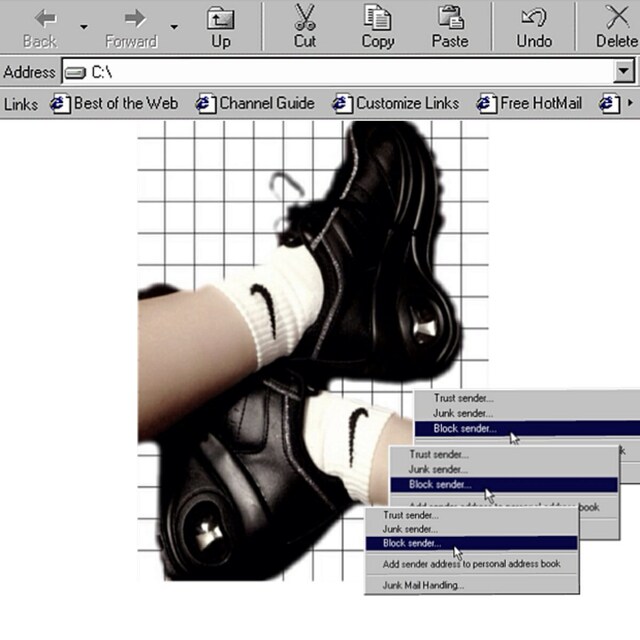Expand the Address bar dropdown list

click(625, 72)
